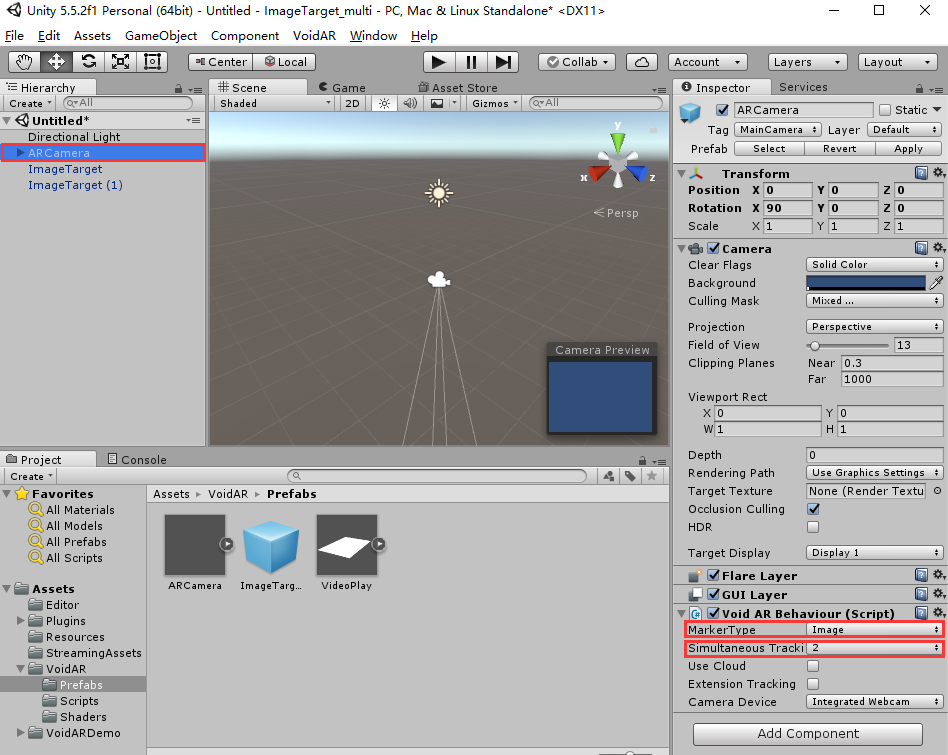The height and width of the screenshot is (755, 948).
Task: Open the Layer Default dropdown
Action: tap(904, 130)
